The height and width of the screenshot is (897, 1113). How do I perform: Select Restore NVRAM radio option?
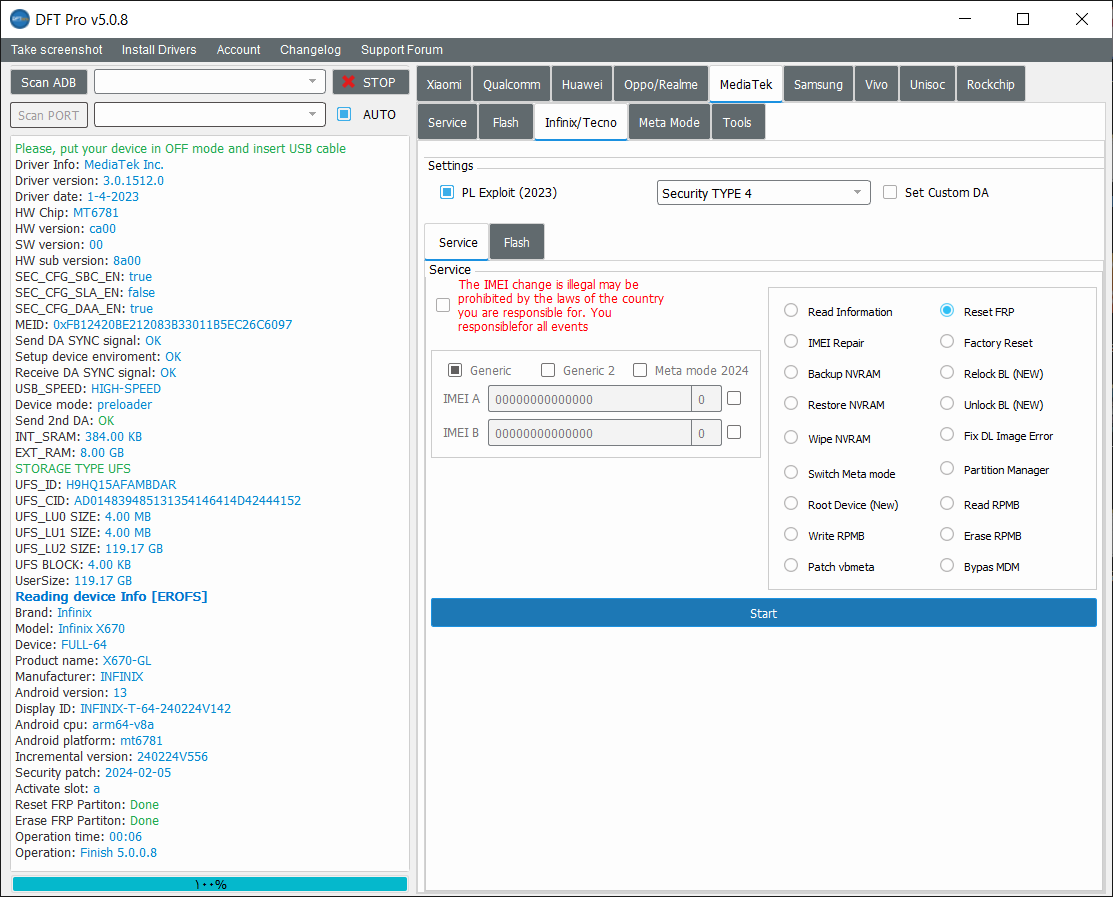pos(791,405)
